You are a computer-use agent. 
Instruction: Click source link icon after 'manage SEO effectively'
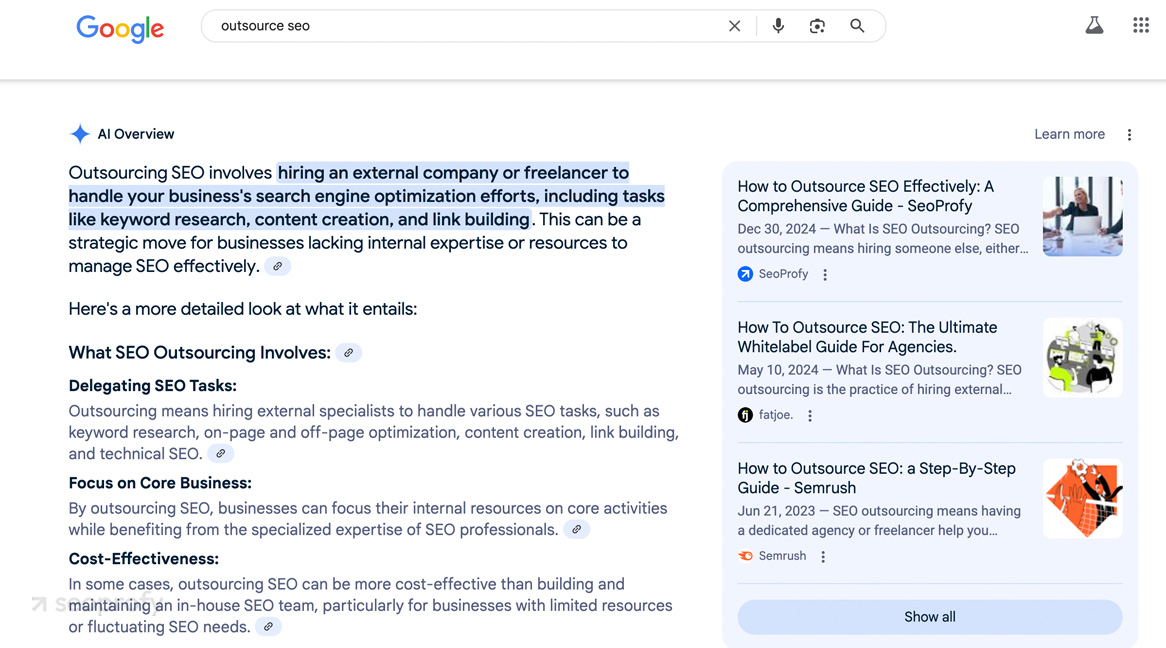[277, 266]
